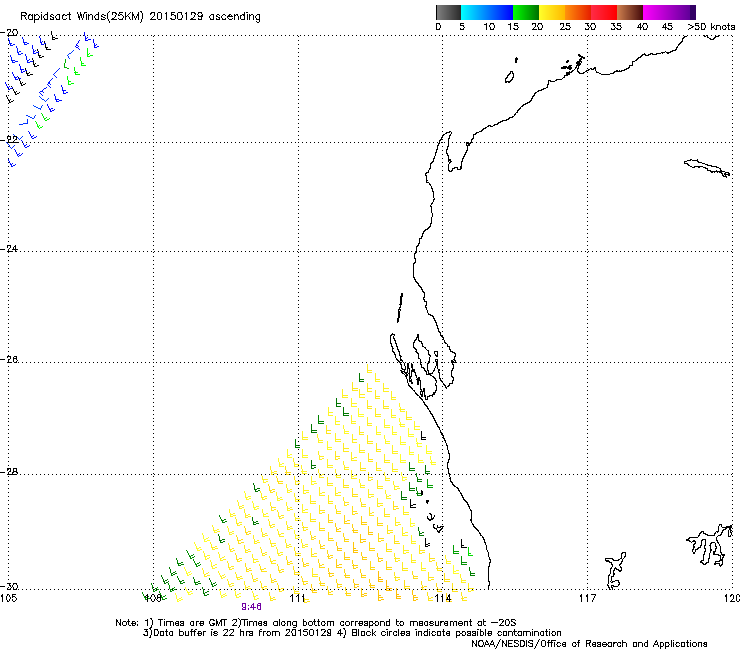Click the purple '9:46' swath time label
Viewport: 740px width, 650px height.
[251, 607]
